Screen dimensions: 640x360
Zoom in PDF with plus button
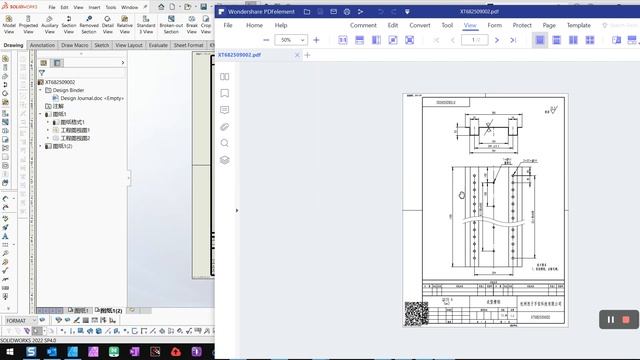tap(316, 40)
